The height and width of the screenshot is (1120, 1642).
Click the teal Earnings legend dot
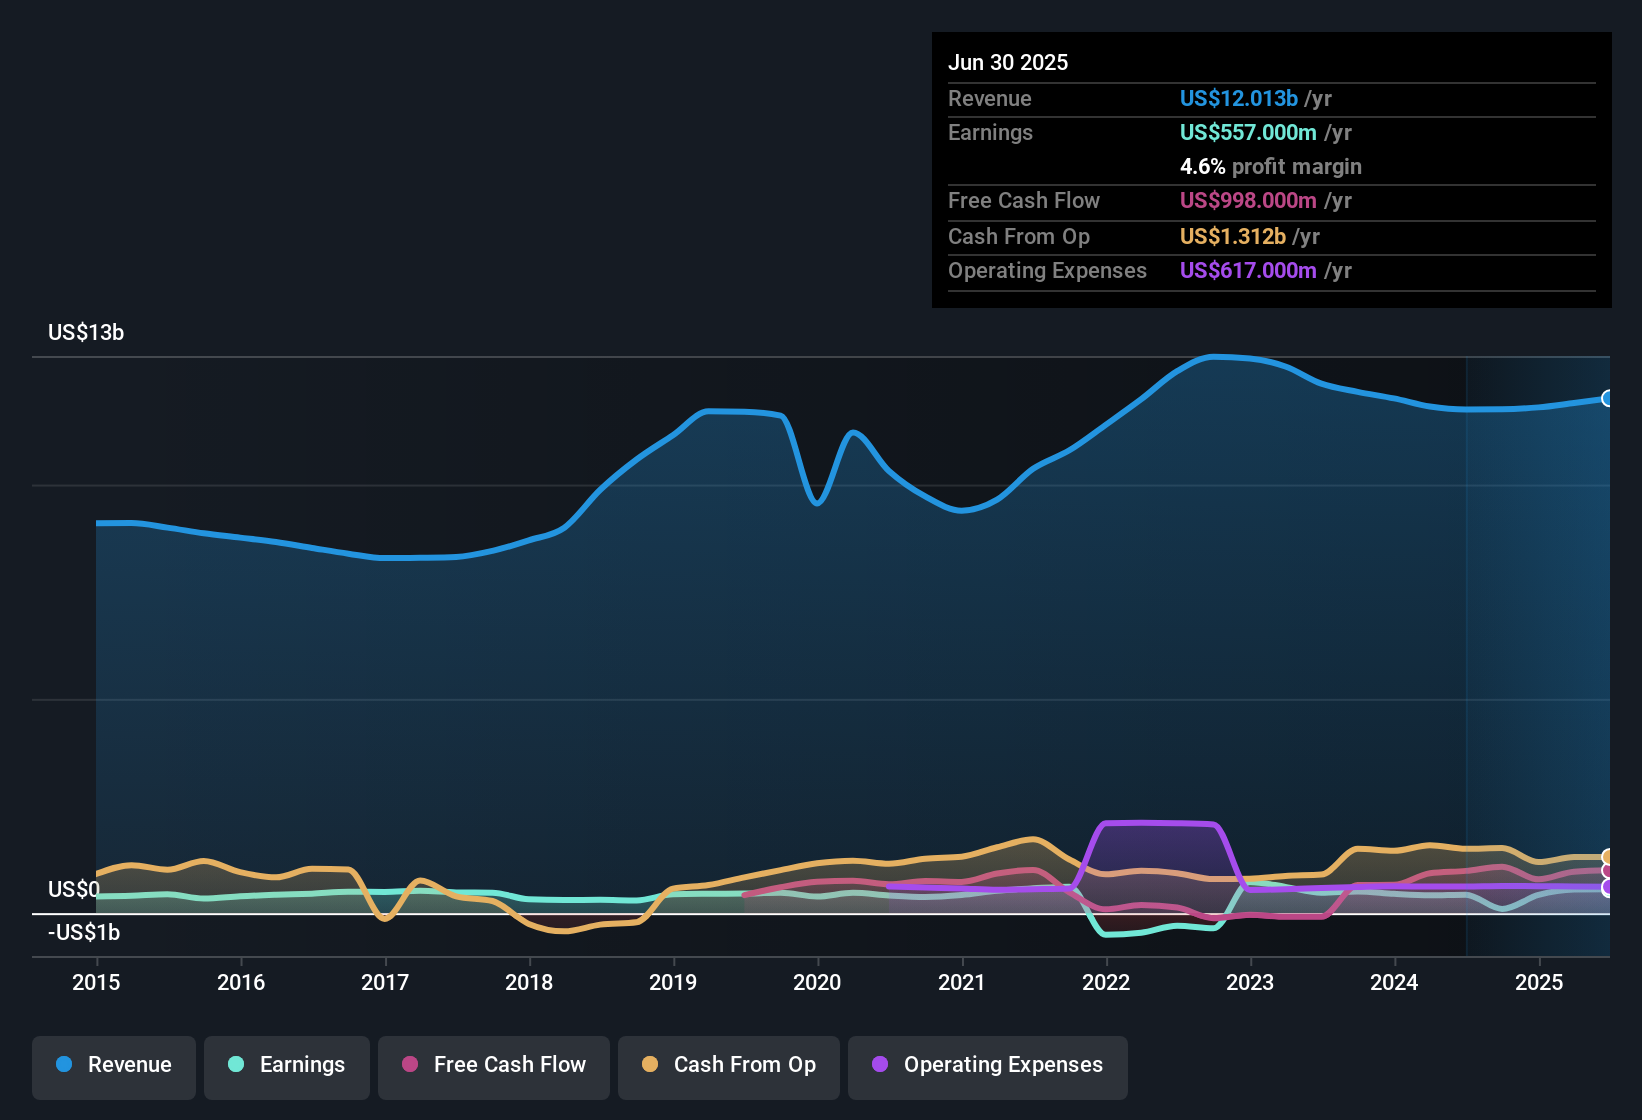pyautogui.click(x=236, y=1064)
